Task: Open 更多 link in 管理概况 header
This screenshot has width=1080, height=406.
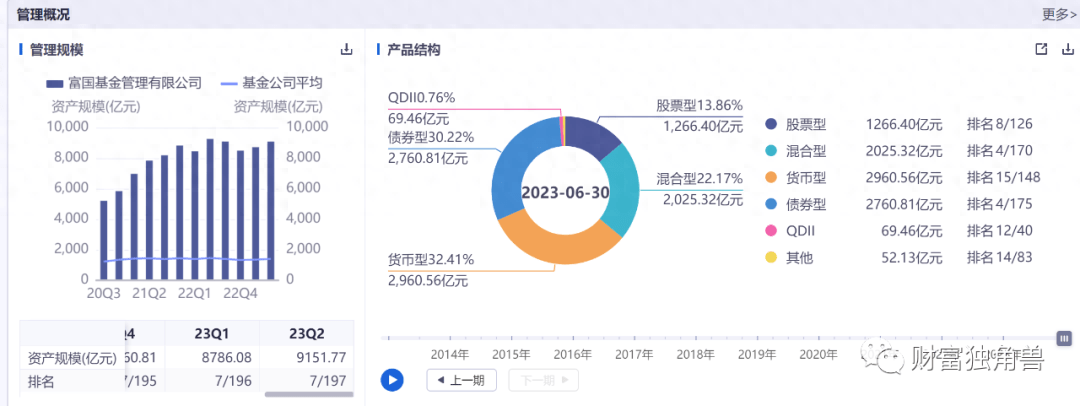Action: [x=1058, y=14]
